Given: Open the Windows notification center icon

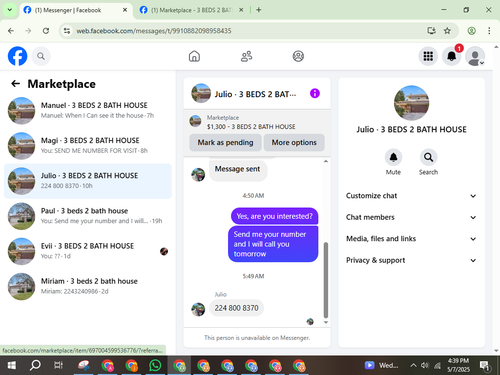Looking at the screenshot, I should click(484, 366).
